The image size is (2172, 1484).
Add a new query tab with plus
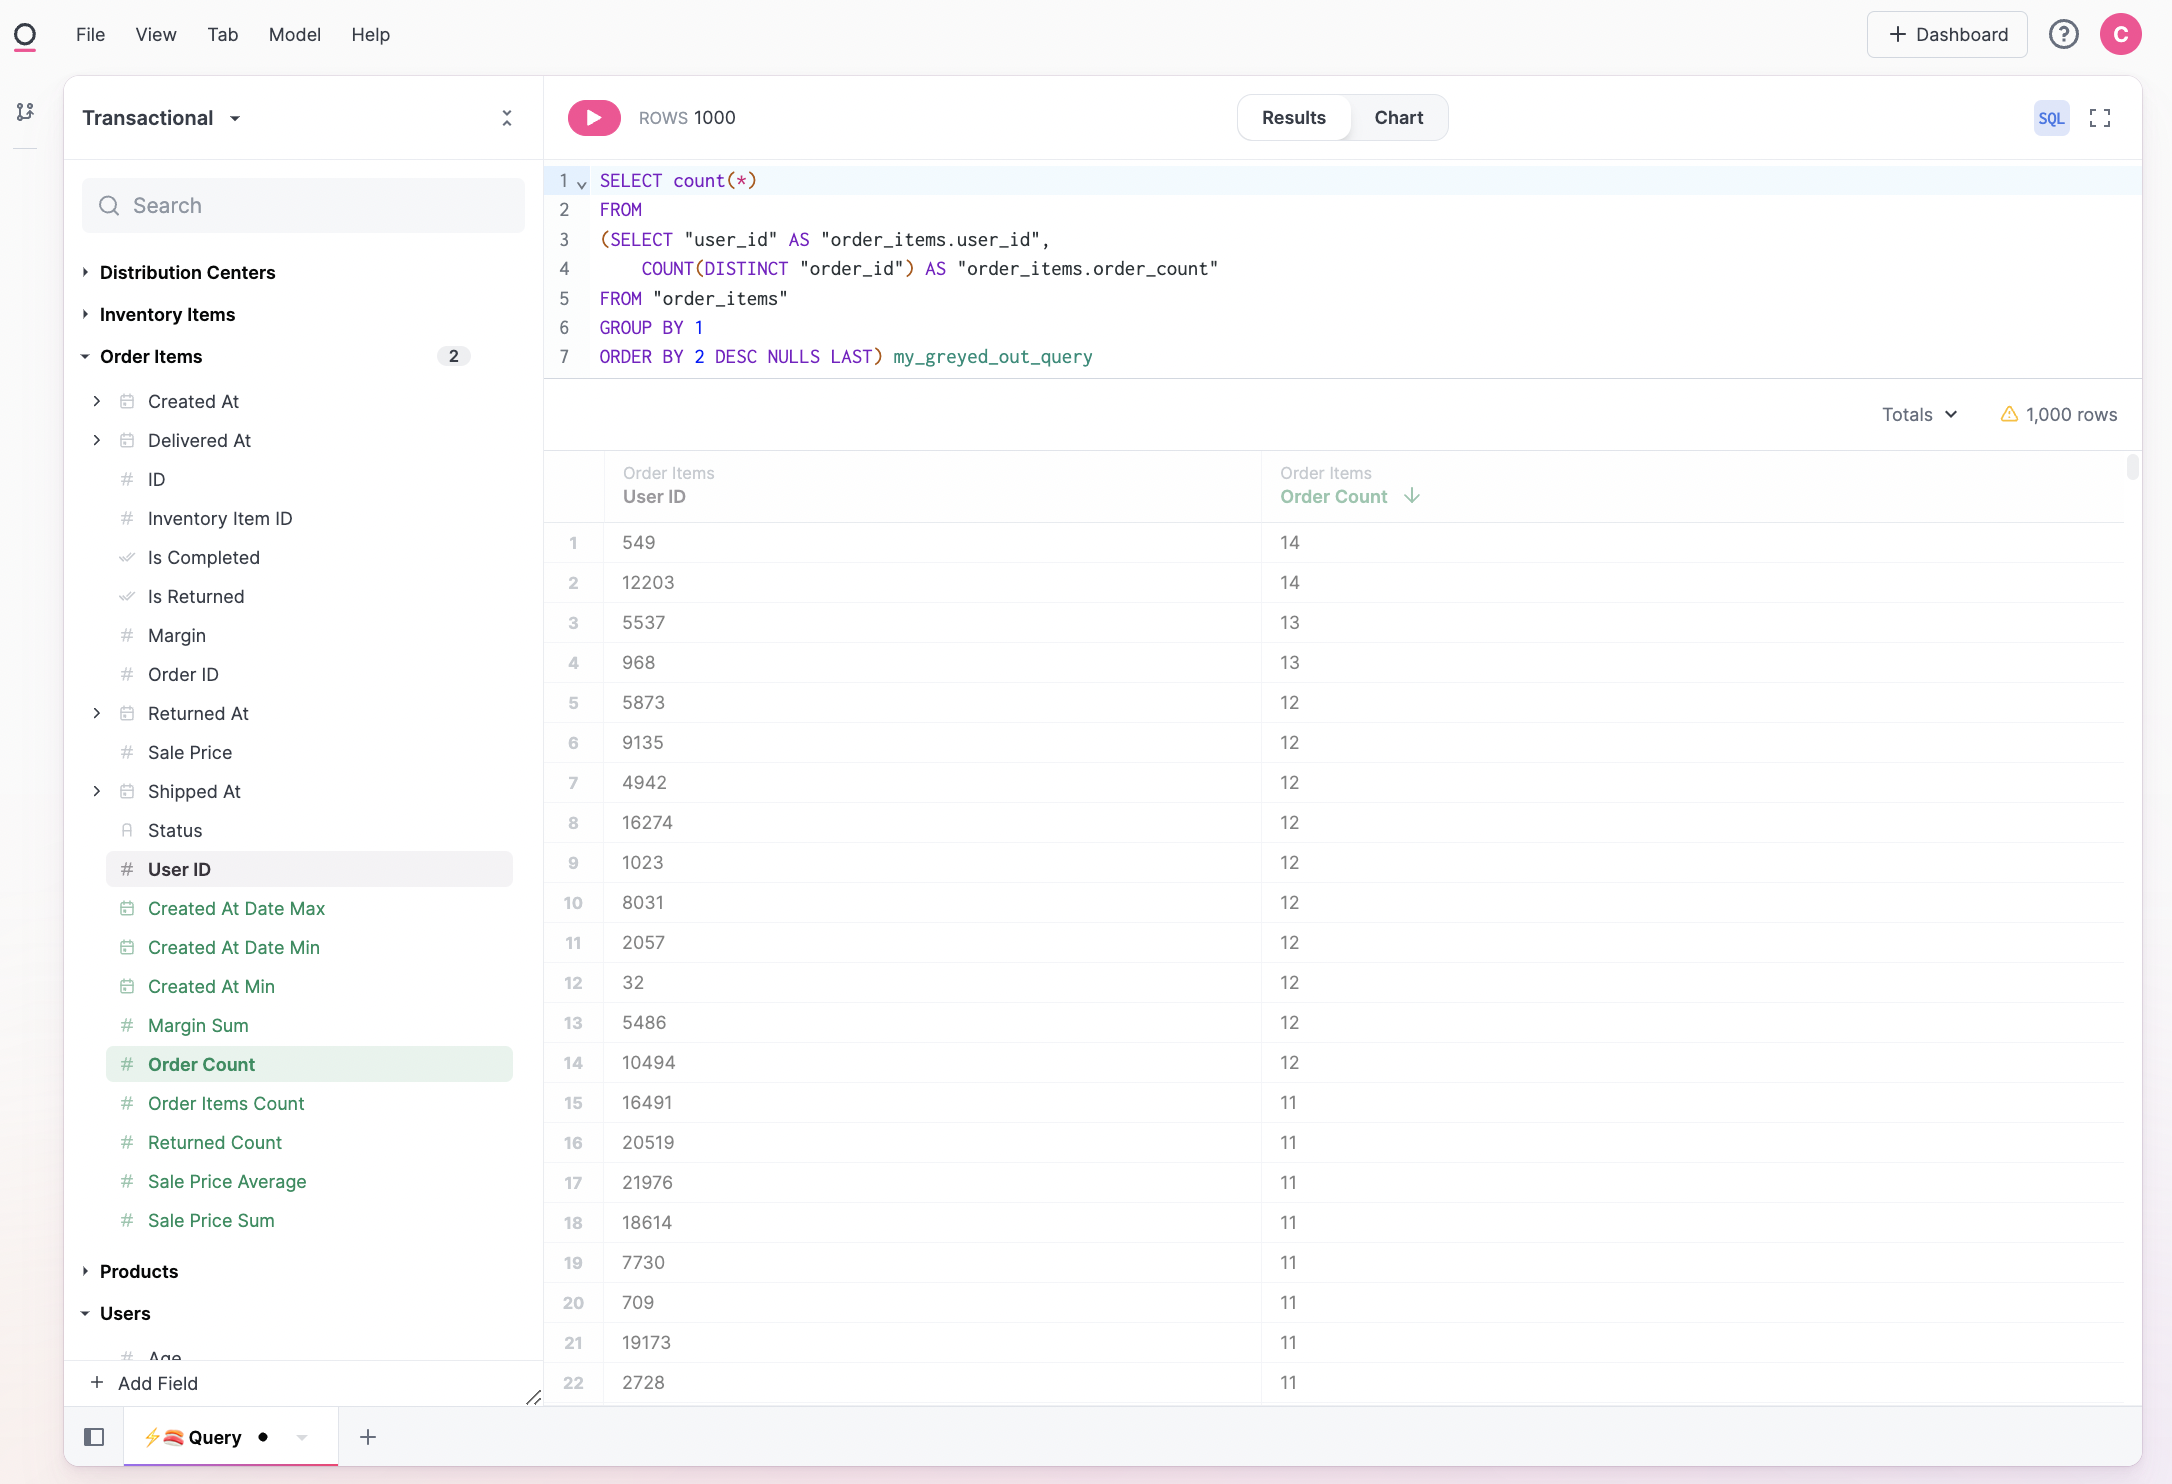point(368,1437)
